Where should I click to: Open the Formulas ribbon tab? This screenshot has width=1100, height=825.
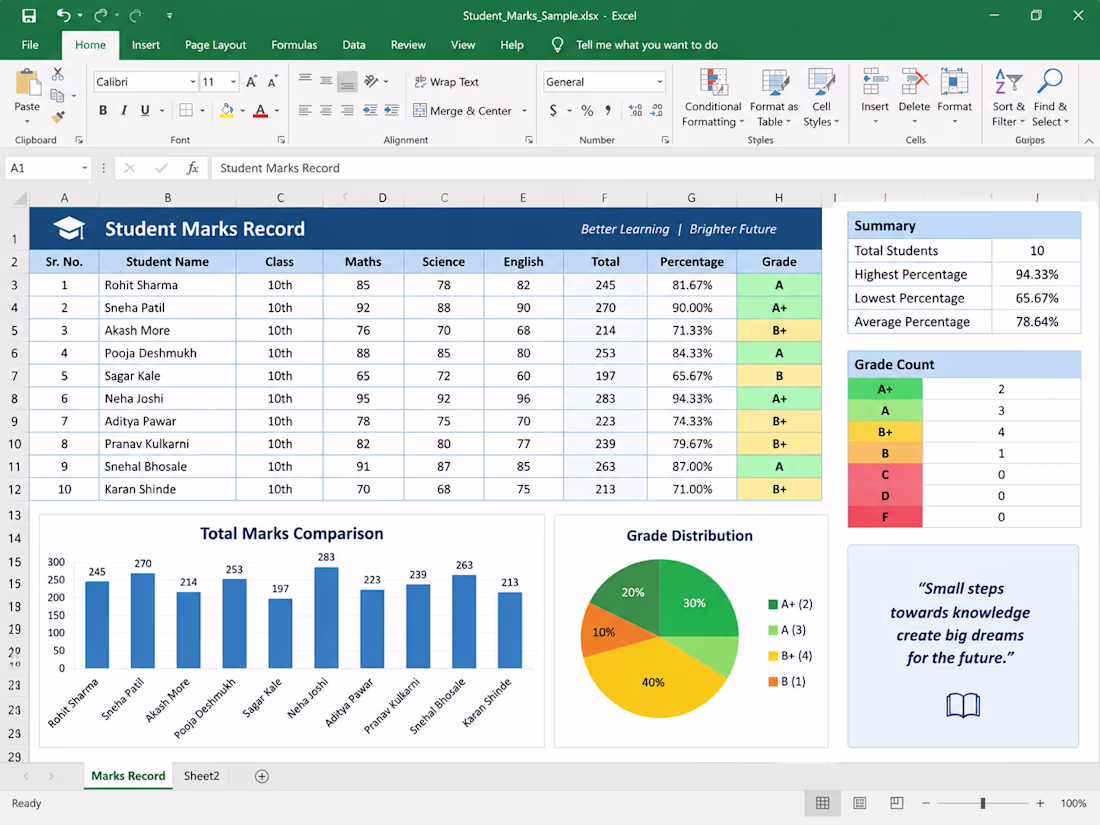(294, 45)
